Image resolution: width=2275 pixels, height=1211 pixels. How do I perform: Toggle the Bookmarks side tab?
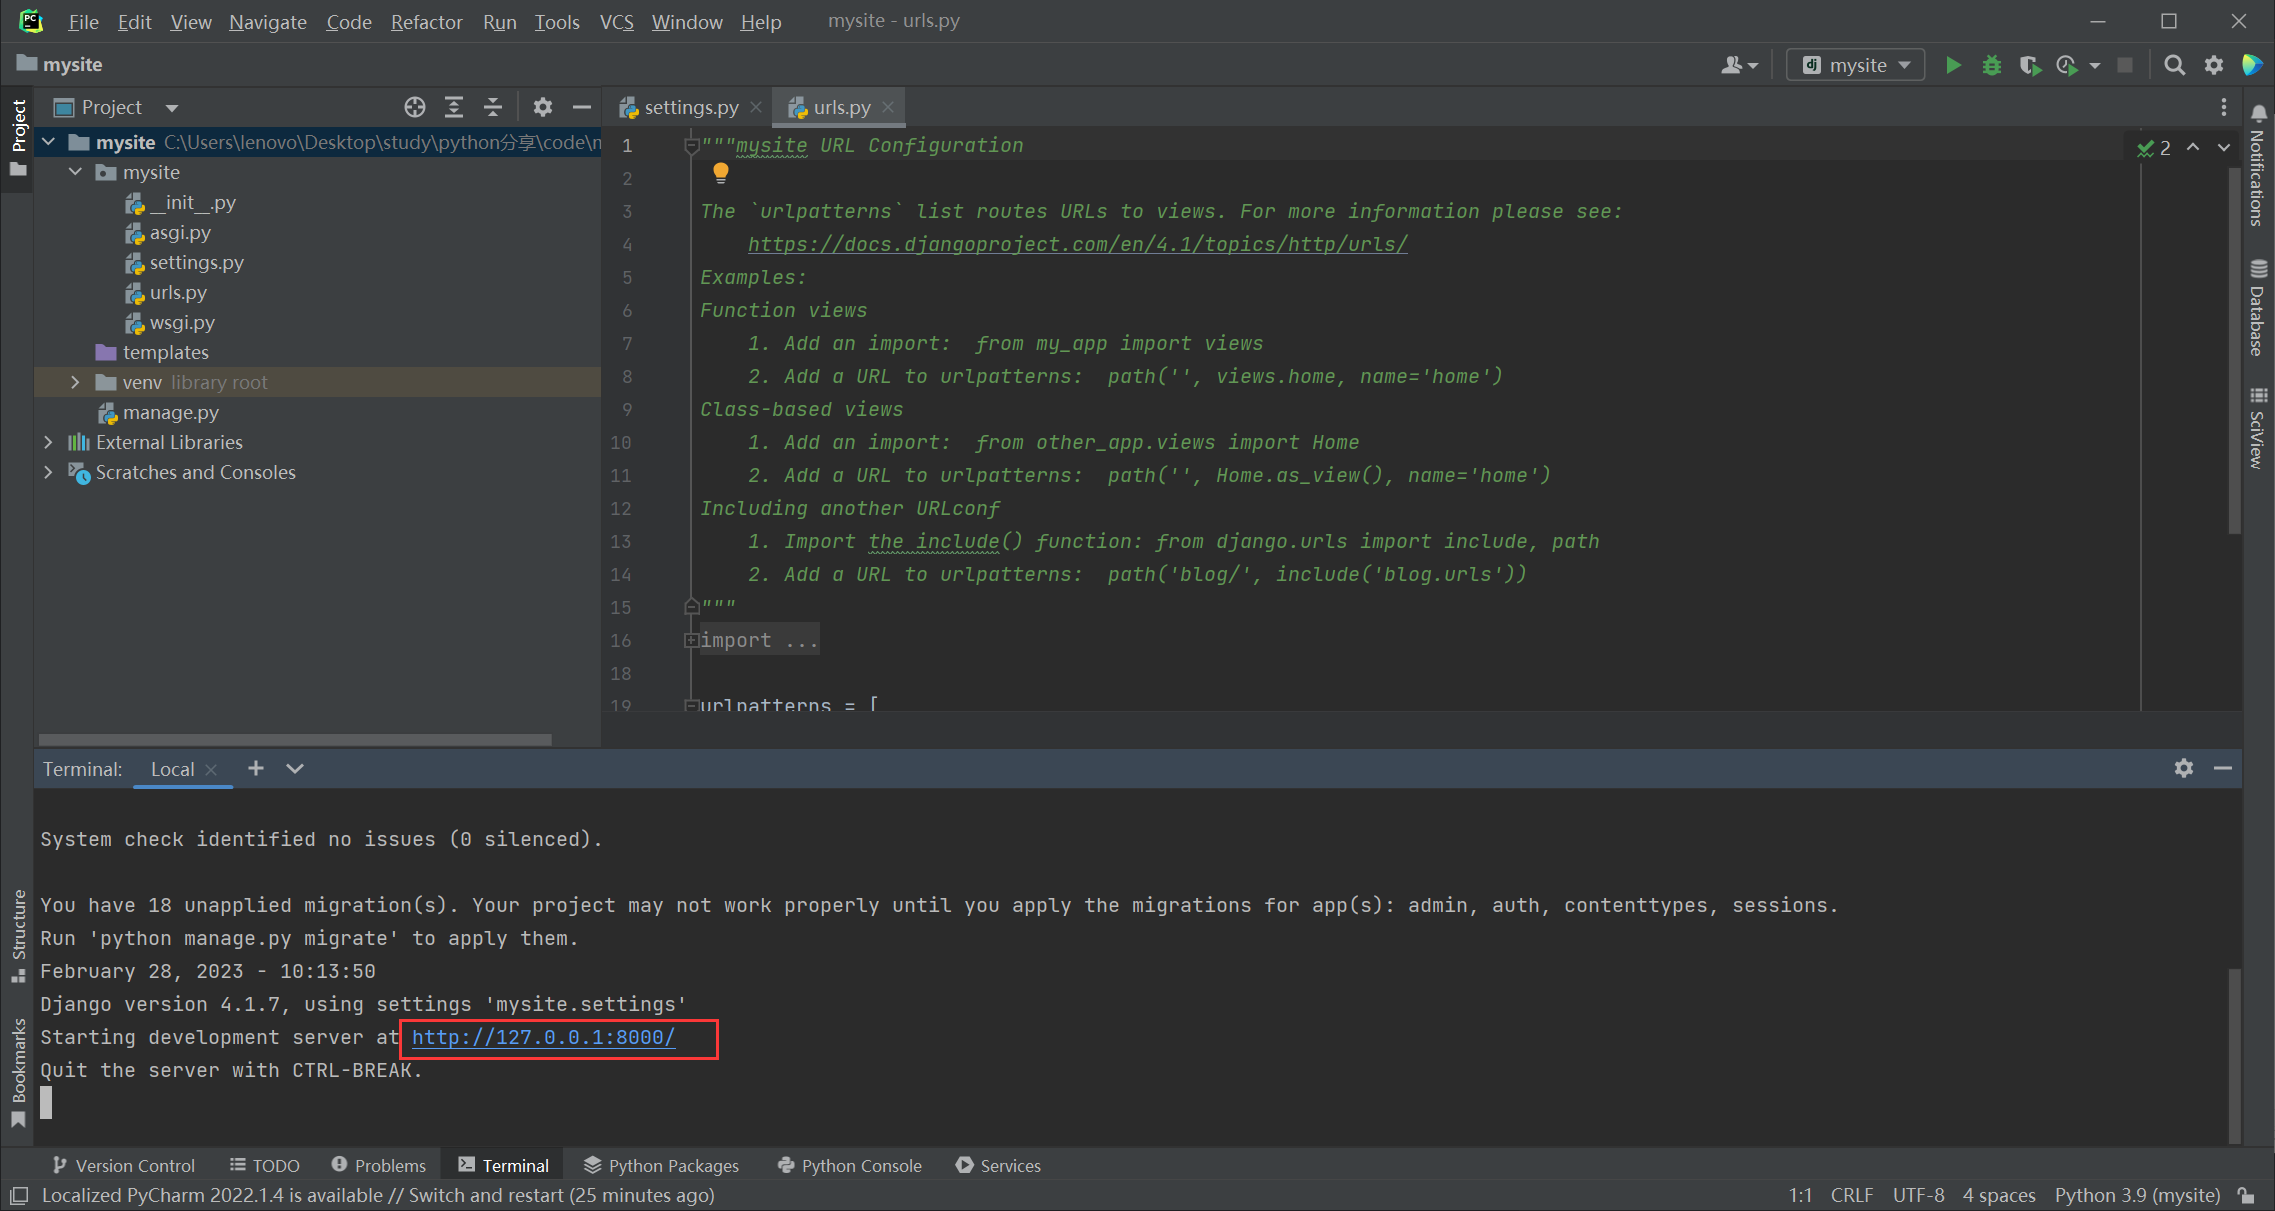pyautogui.click(x=18, y=1073)
